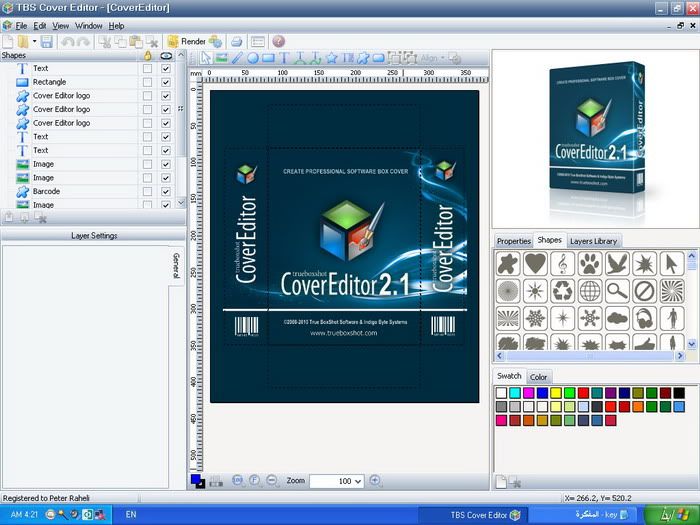Select the arrow pointer tool
The image size is (700, 525).
pyautogui.click(x=205, y=58)
